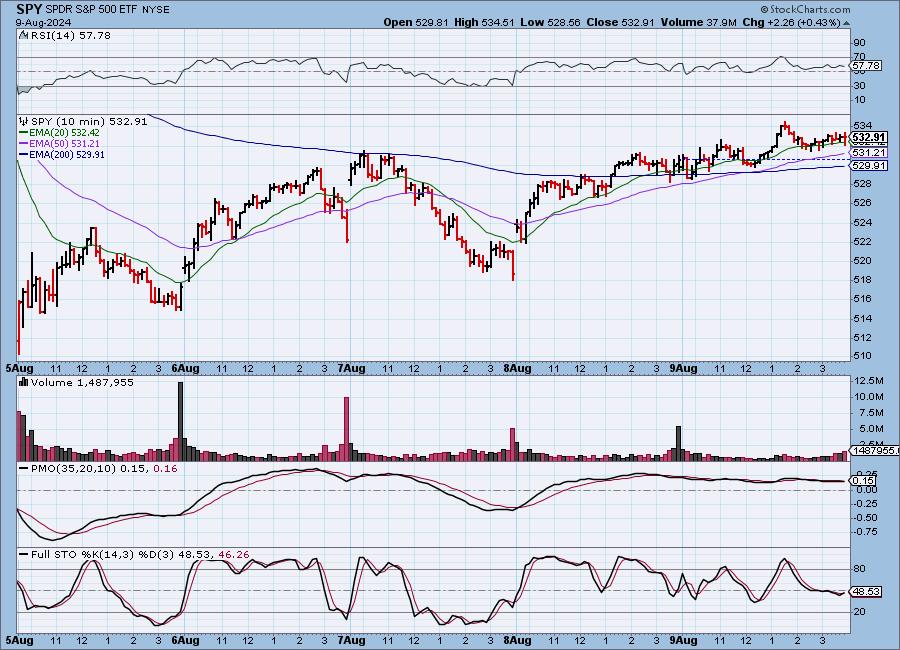The height and width of the screenshot is (650, 900).
Task: Click the boxed 532.91 last price tag
Action: click(869, 137)
